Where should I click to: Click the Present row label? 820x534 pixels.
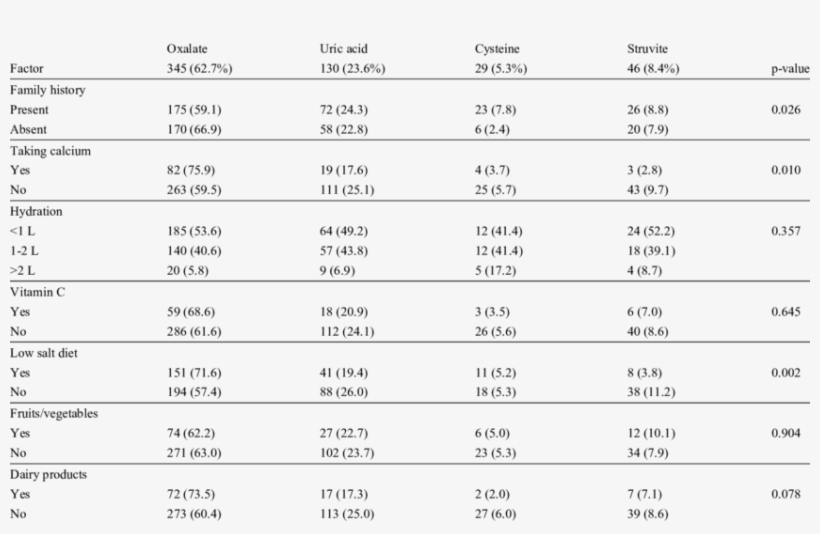(29, 110)
